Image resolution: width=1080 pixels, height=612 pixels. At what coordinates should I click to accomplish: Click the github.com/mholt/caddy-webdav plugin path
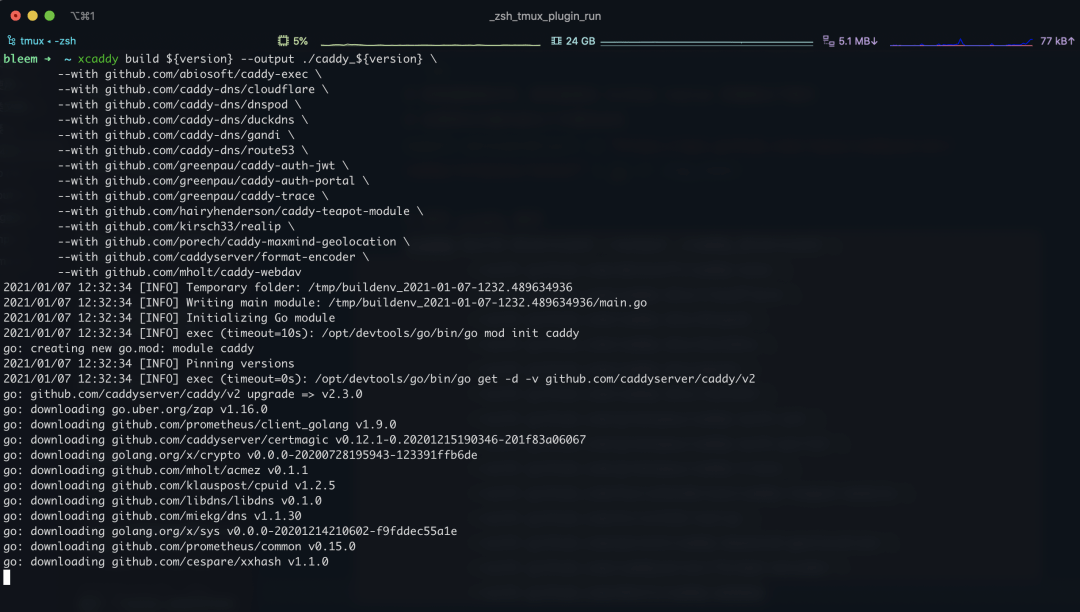[203, 273]
